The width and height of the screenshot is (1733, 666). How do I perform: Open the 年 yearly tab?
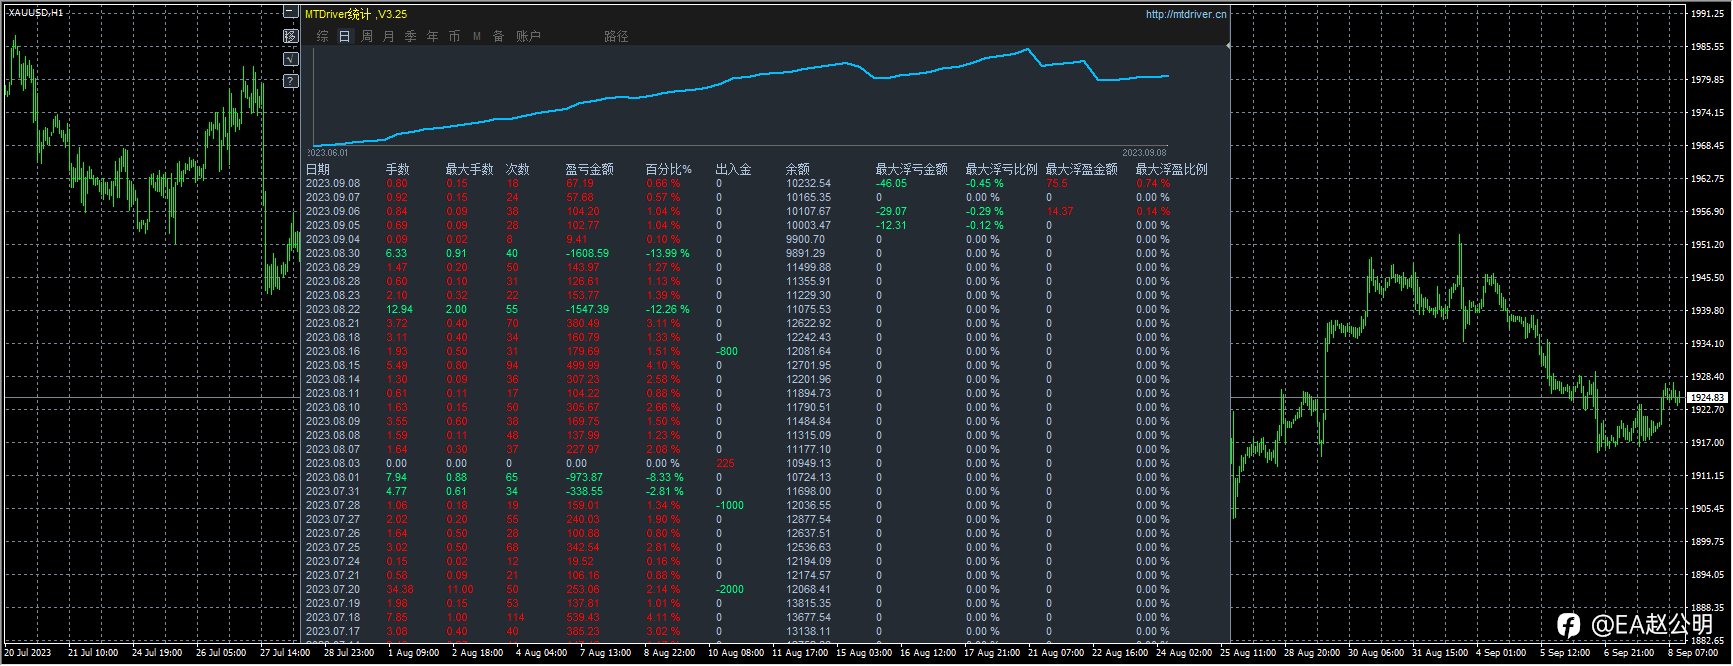[432, 36]
